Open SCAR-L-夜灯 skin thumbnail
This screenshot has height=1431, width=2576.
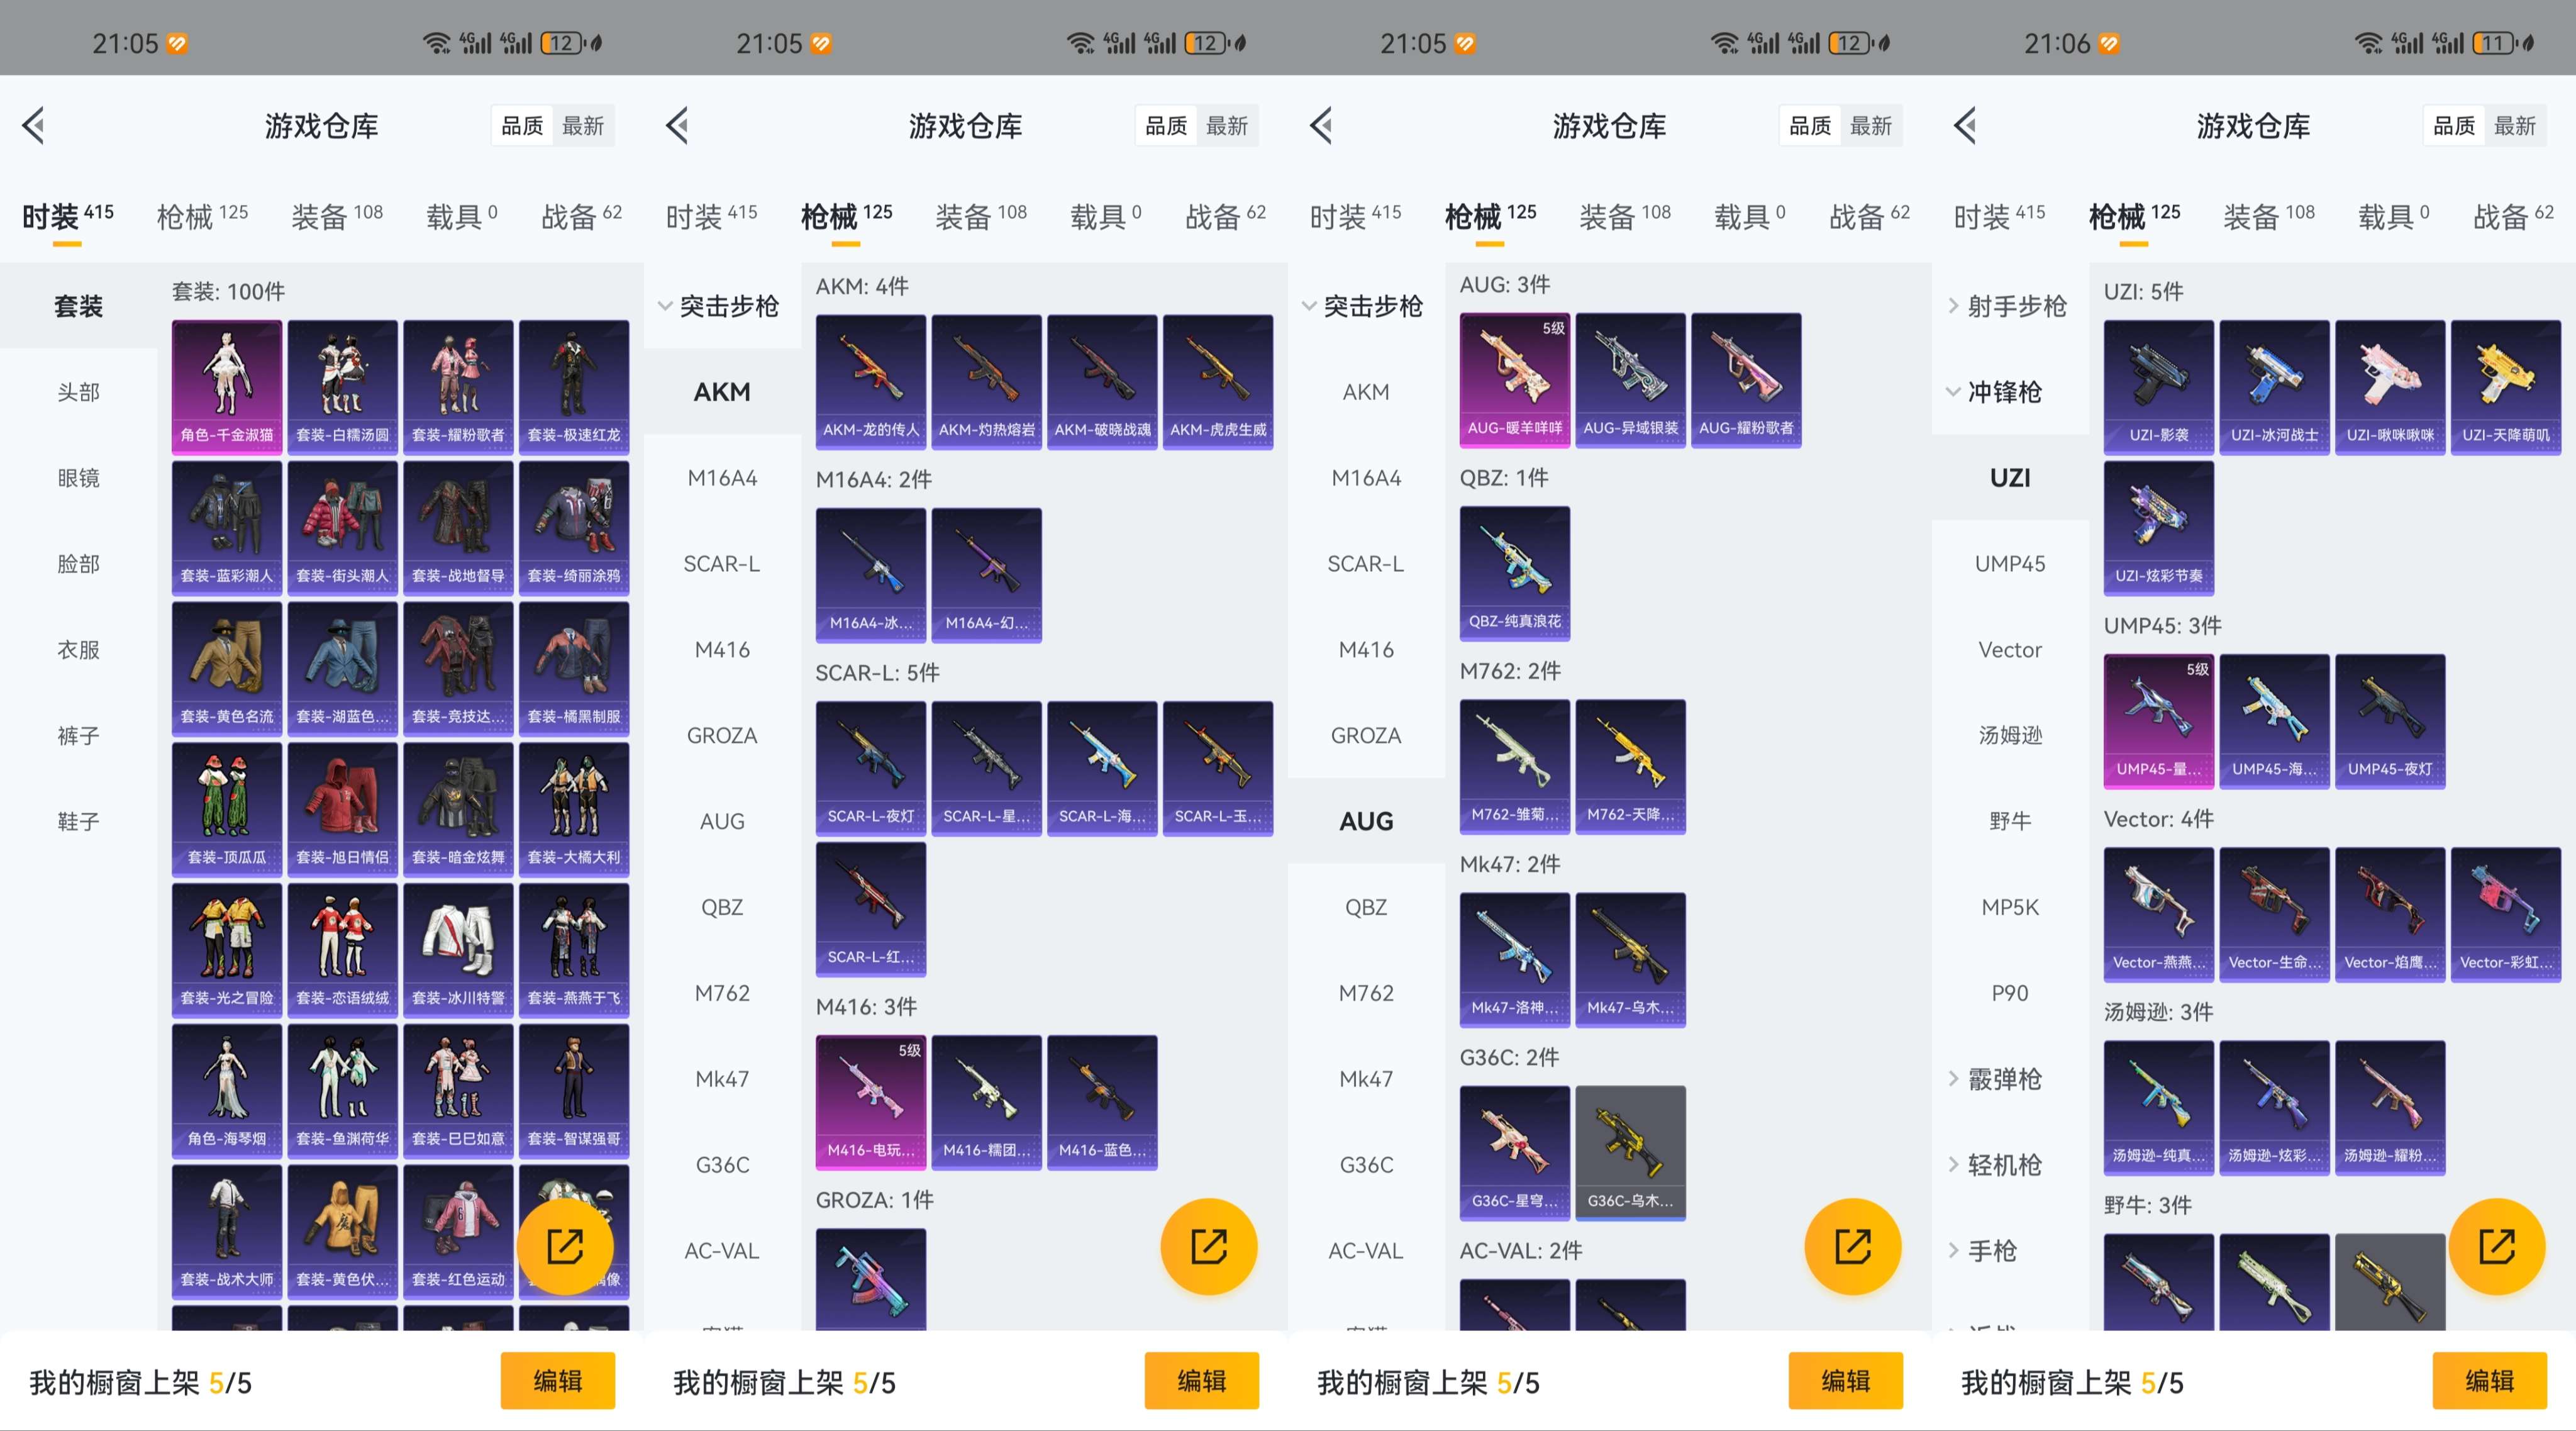point(871,768)
